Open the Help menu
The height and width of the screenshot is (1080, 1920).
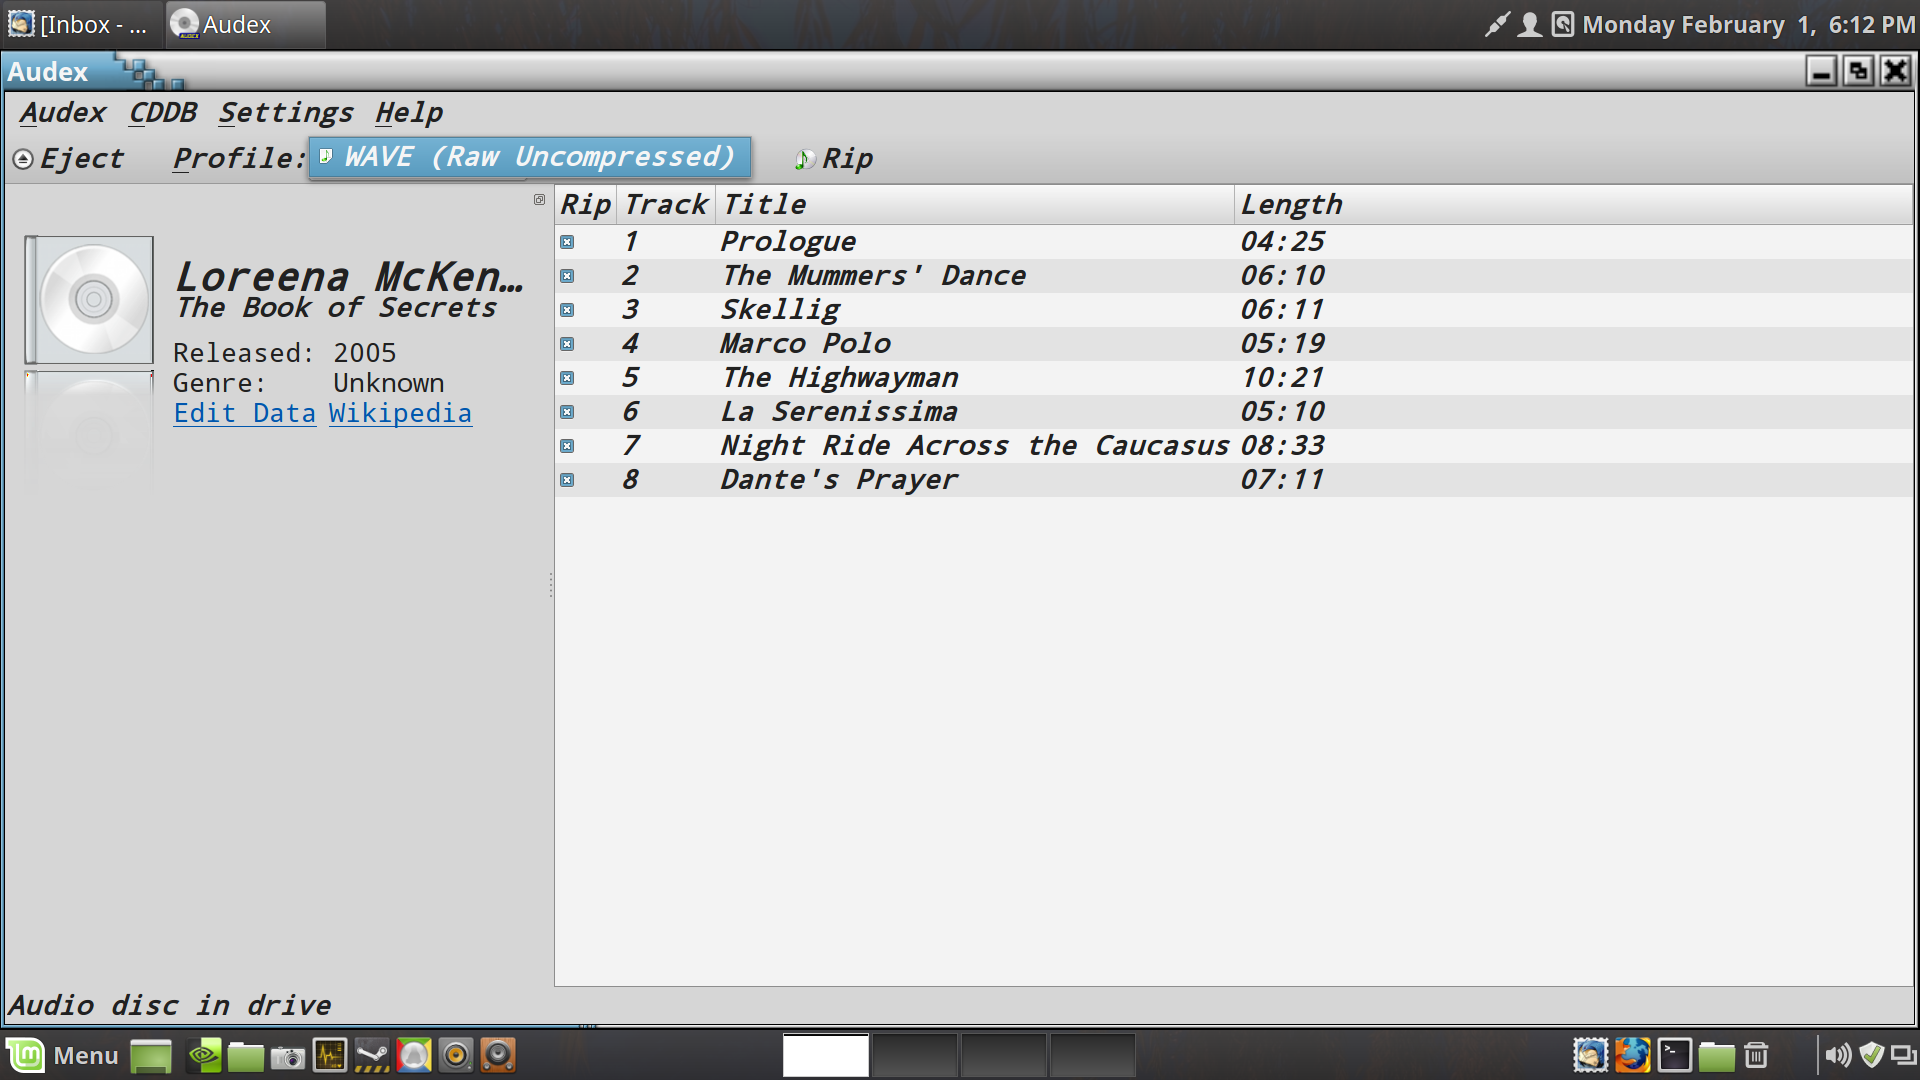point(409,113)
